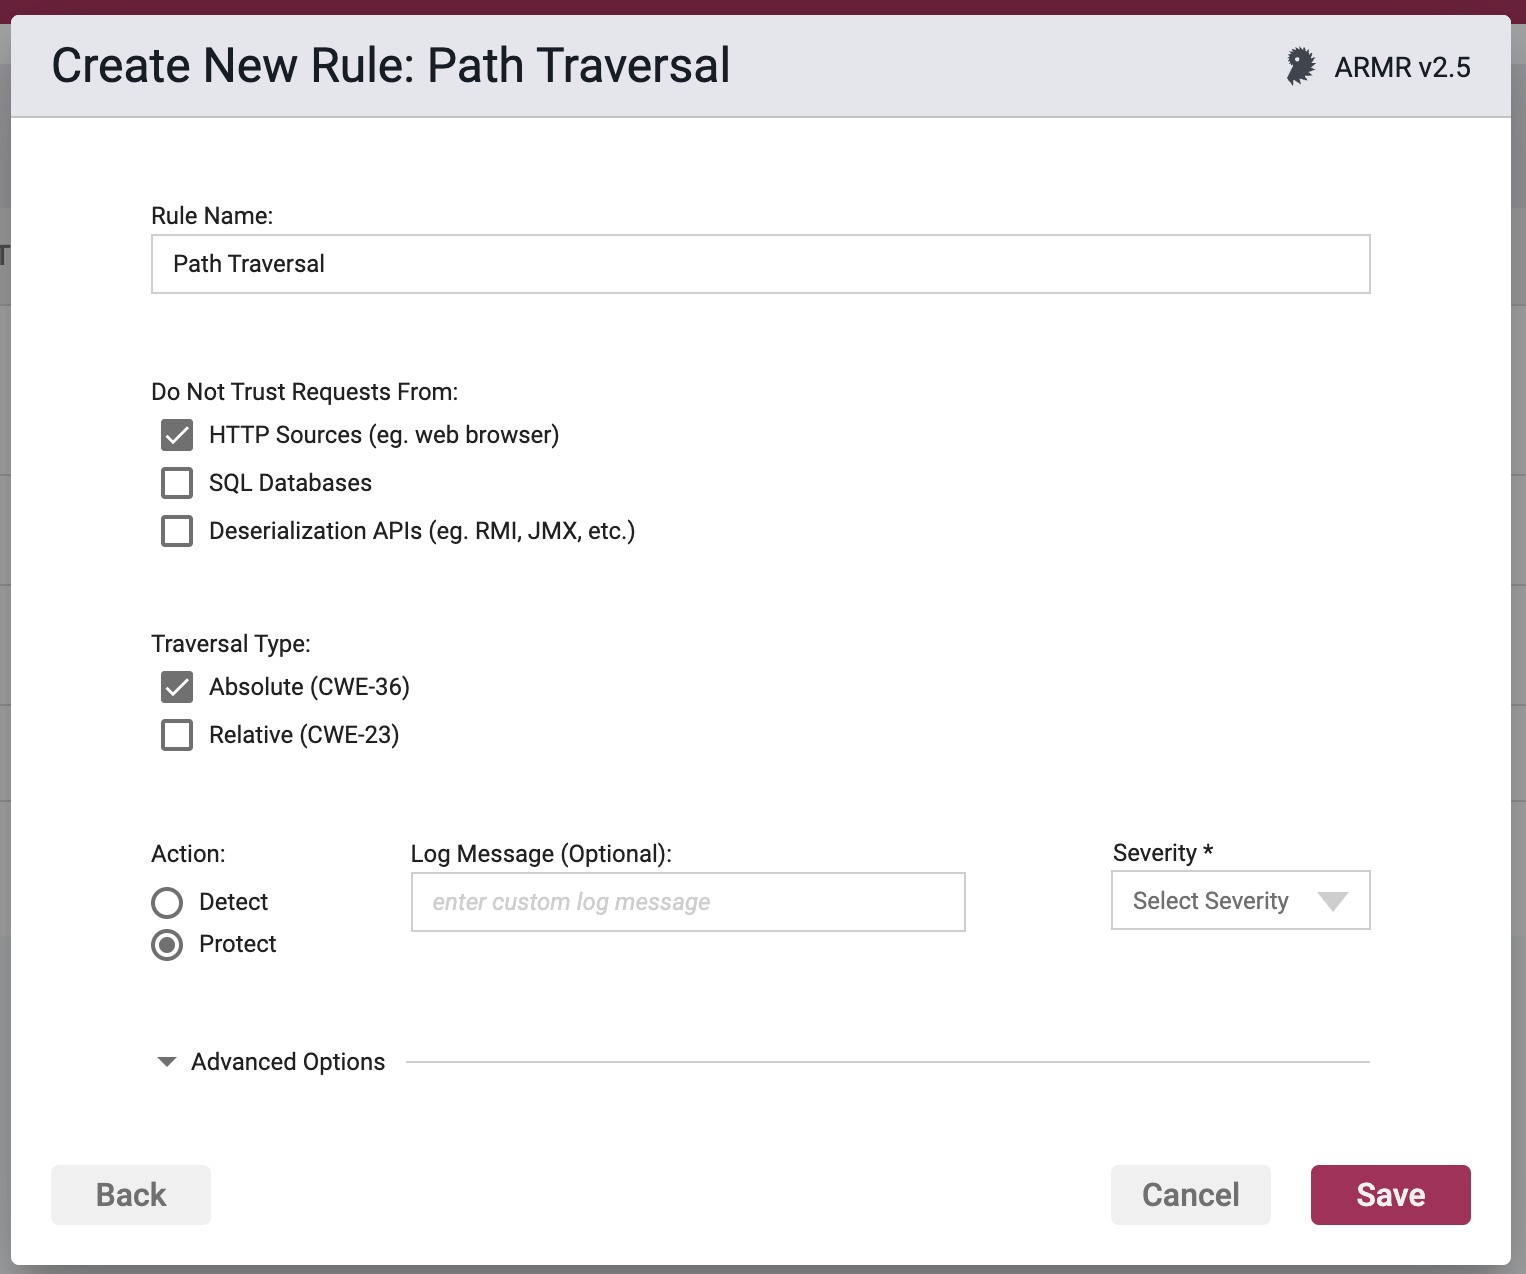Click the Cancel button
The height and width of the screenshot is (1274, 1526).
[x=1190, y=1195]
